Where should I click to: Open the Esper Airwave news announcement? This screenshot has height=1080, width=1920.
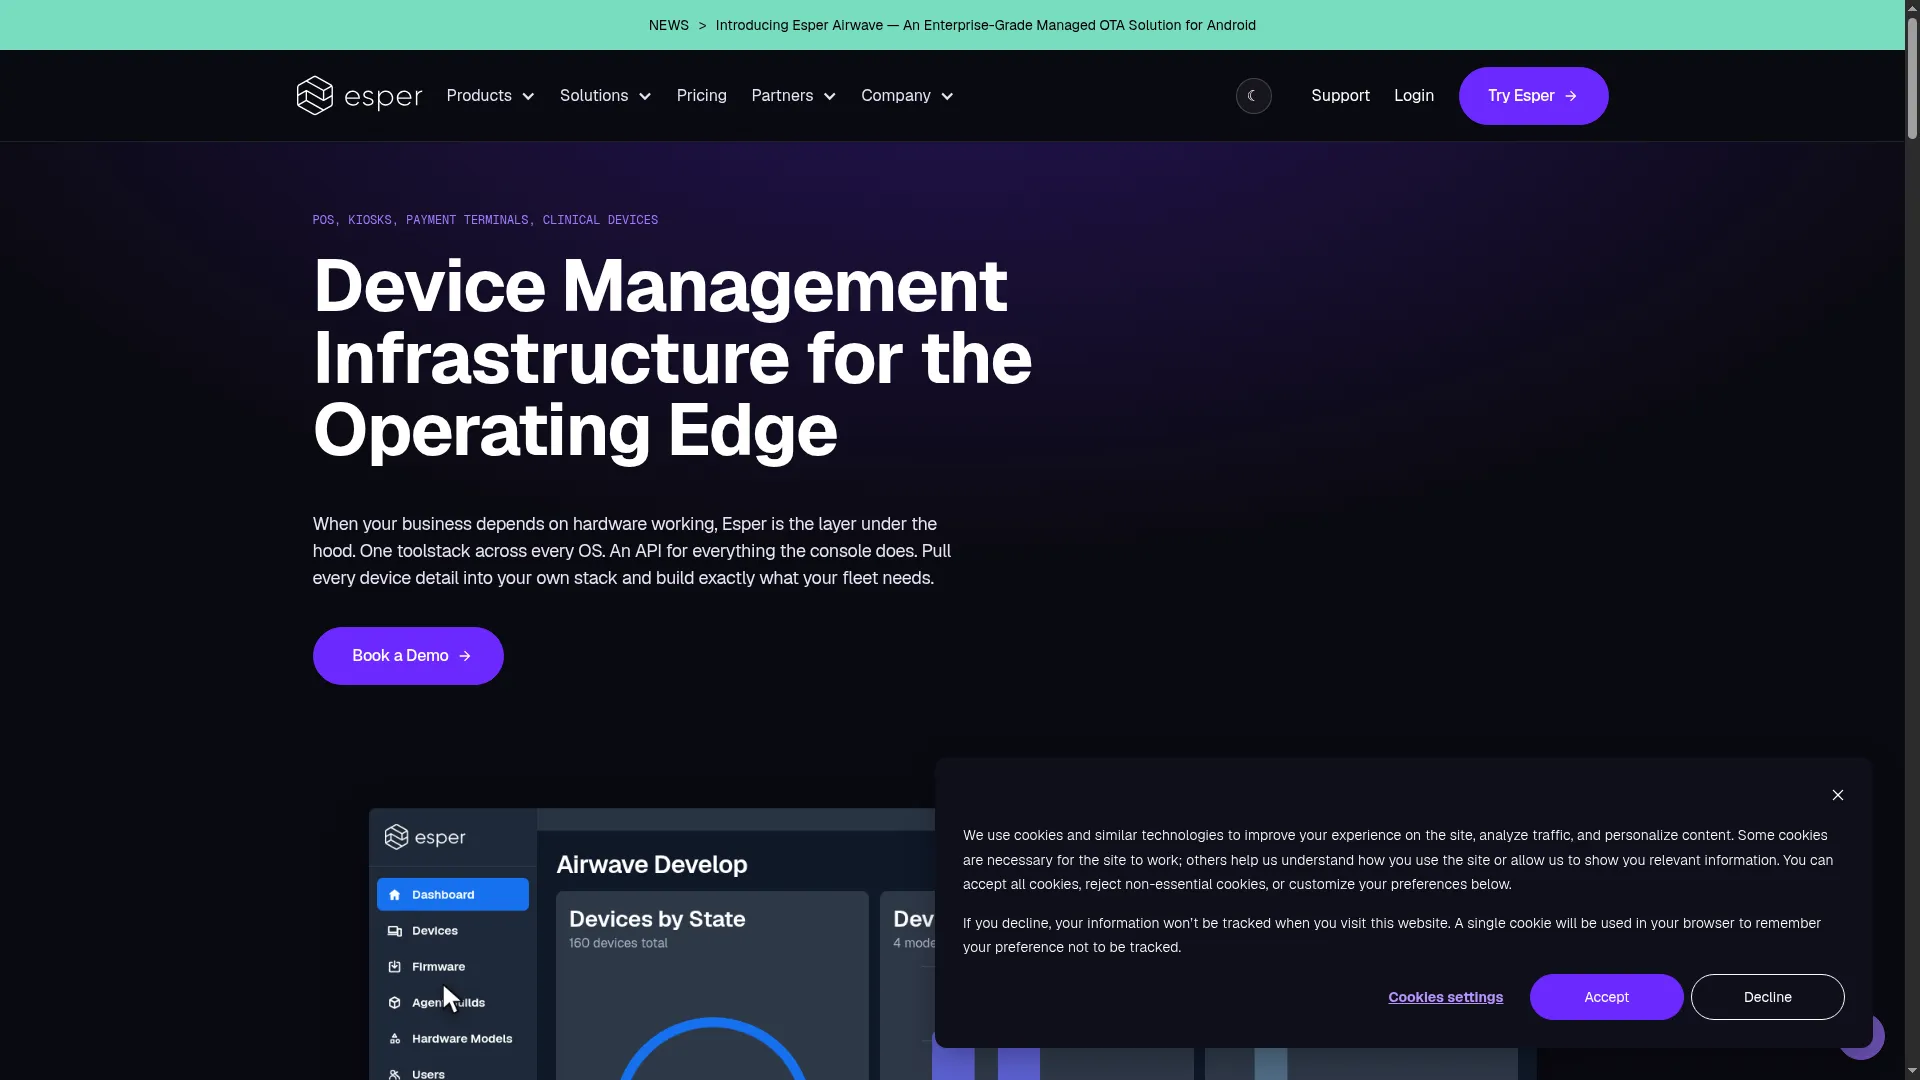coord(985,25)
